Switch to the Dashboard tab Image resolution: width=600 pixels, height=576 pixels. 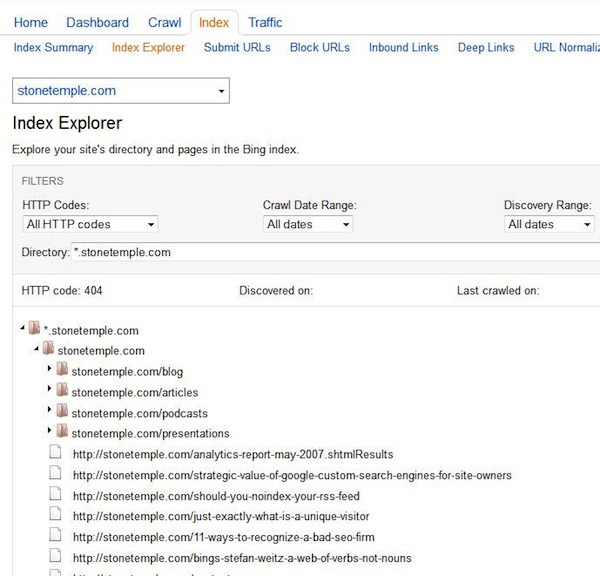(98, 23)
